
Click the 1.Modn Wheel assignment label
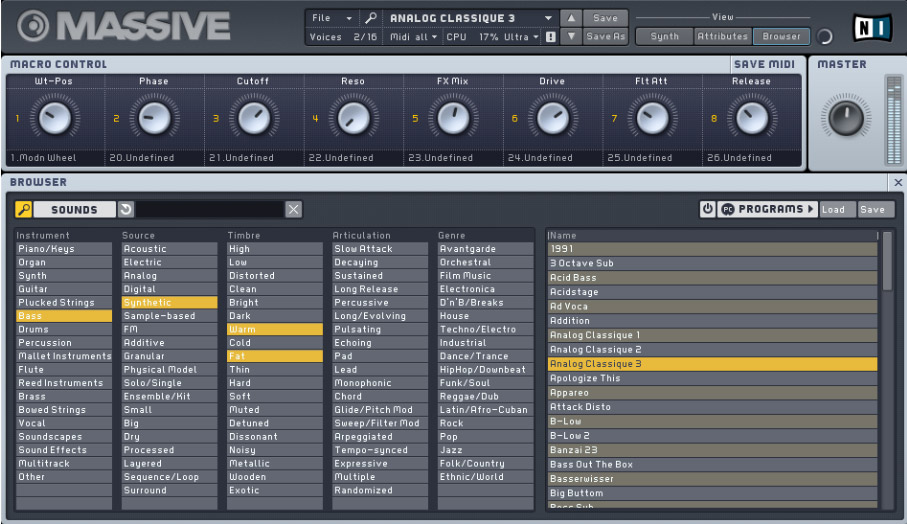[43, 157]
